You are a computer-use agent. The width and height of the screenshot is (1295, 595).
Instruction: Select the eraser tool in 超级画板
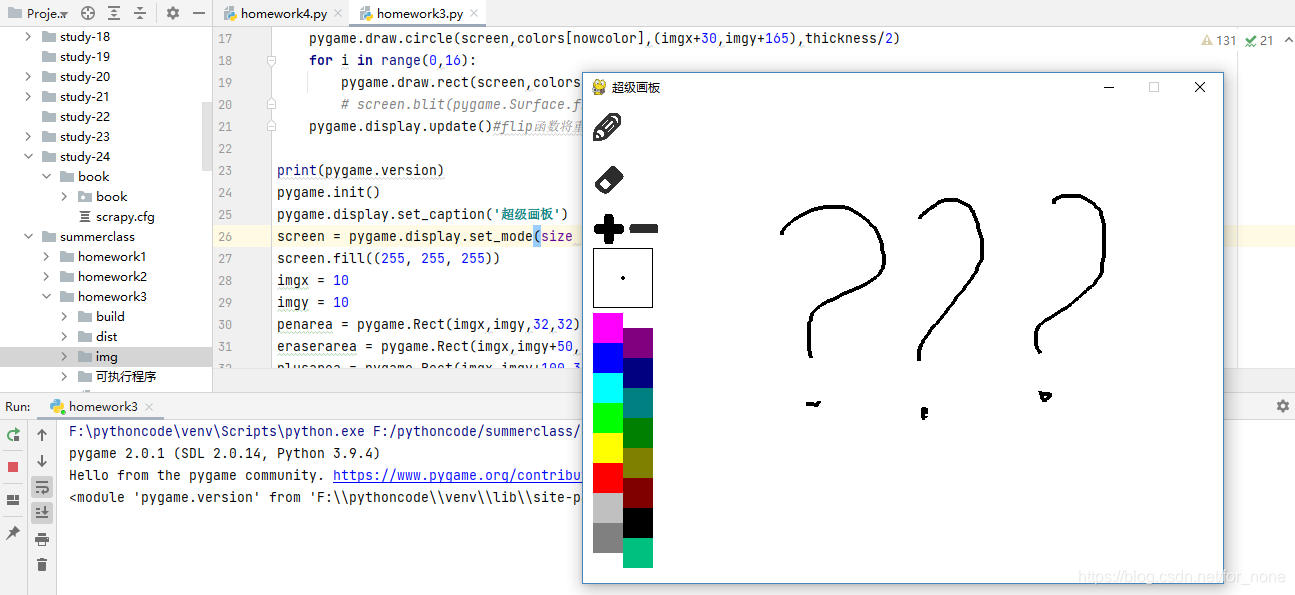coord(609,179)
